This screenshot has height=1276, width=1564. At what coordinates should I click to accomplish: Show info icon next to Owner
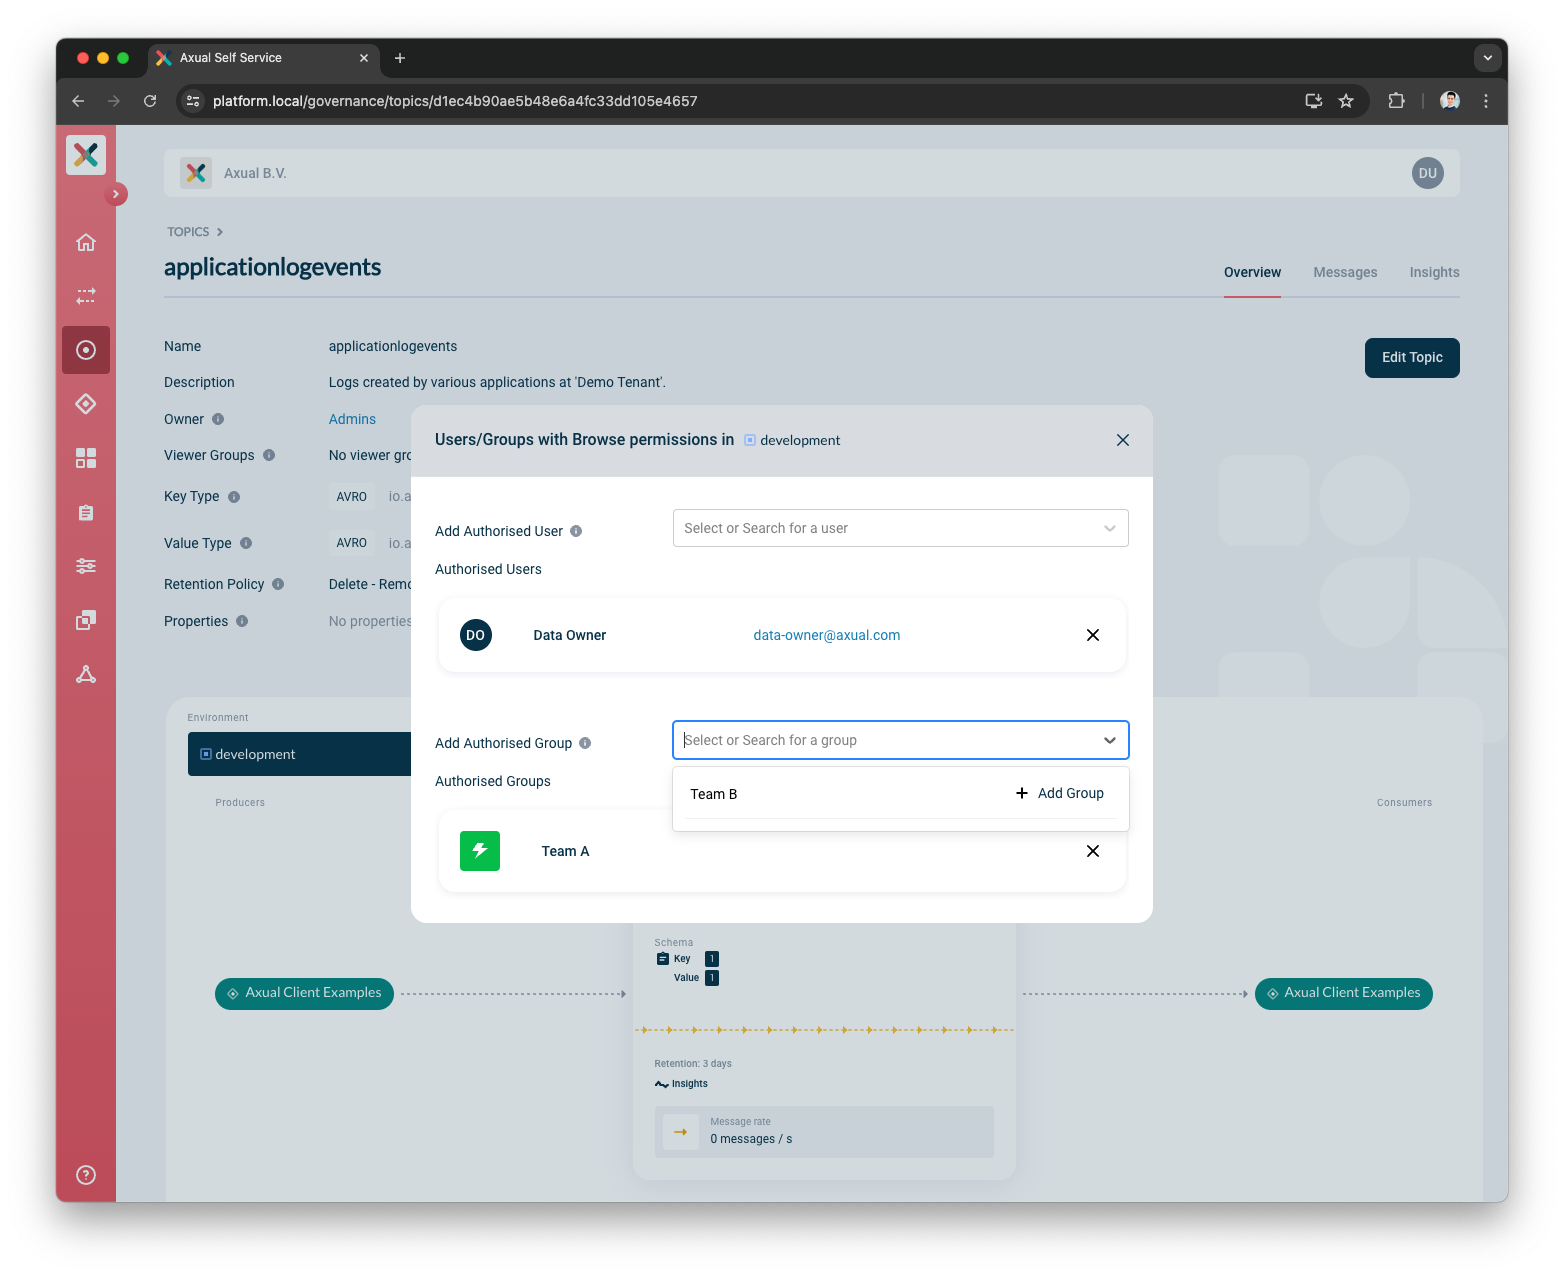click(x=218, y=419)
